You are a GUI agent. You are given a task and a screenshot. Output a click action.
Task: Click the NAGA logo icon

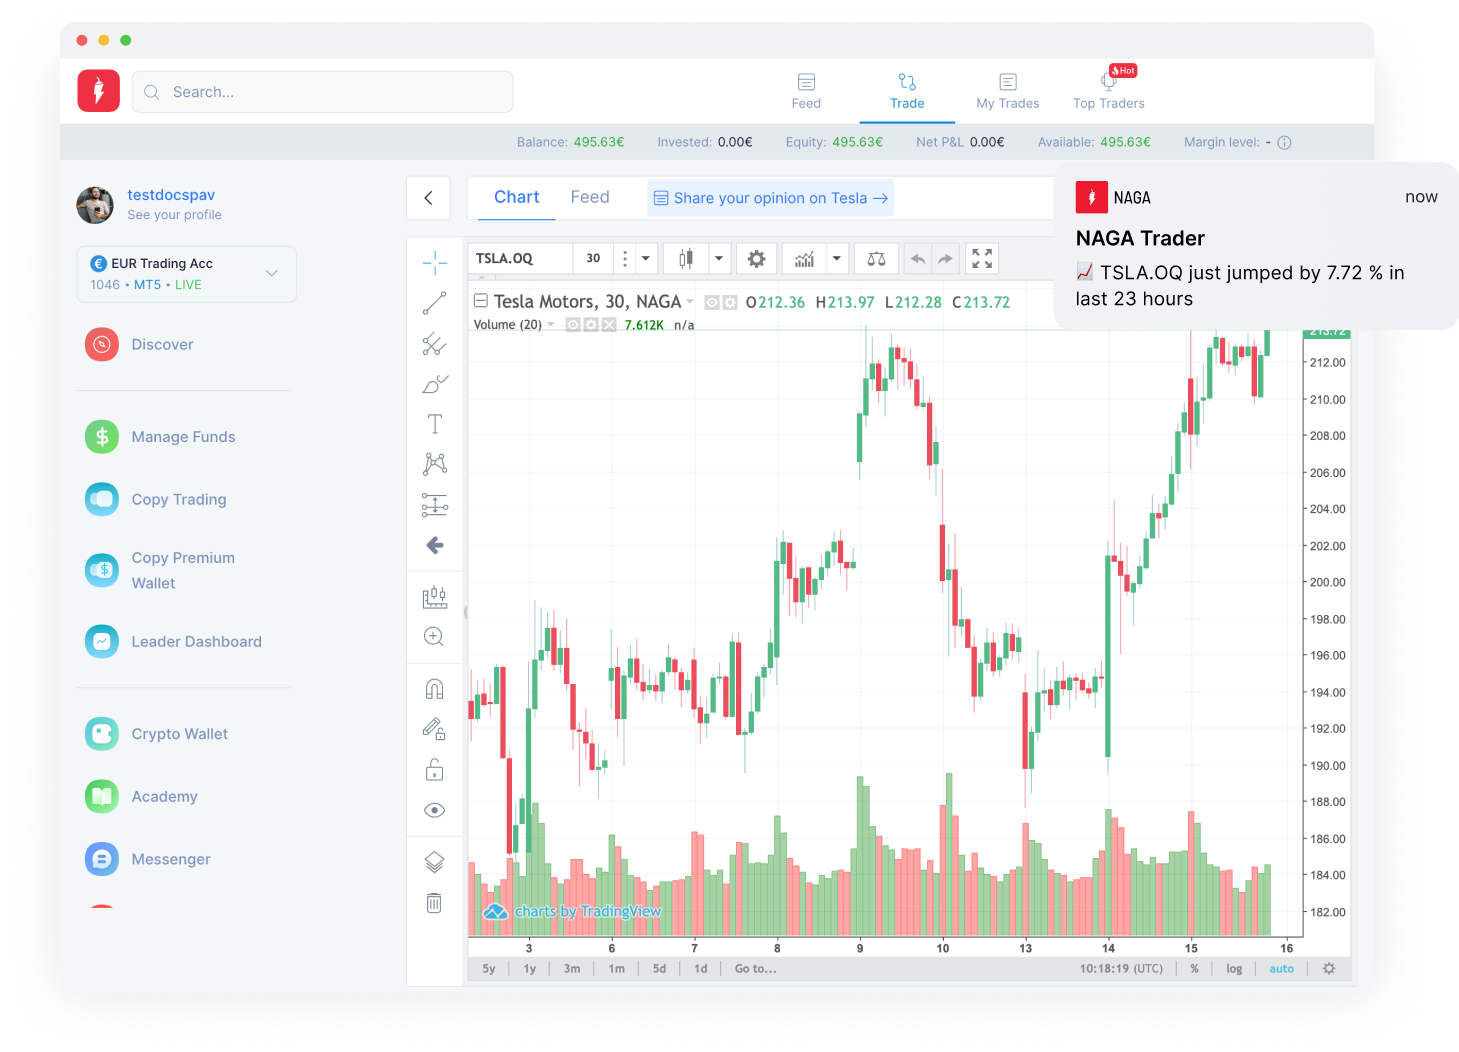click(99, 91)
